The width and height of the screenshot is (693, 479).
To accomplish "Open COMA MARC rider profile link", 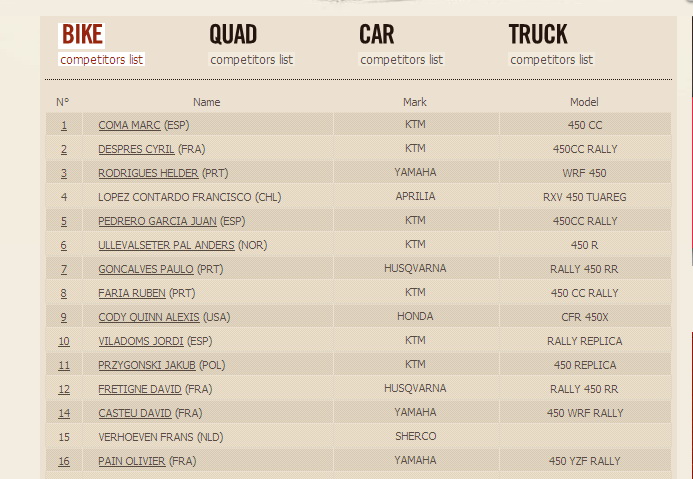I will click(x=129, y=125).
